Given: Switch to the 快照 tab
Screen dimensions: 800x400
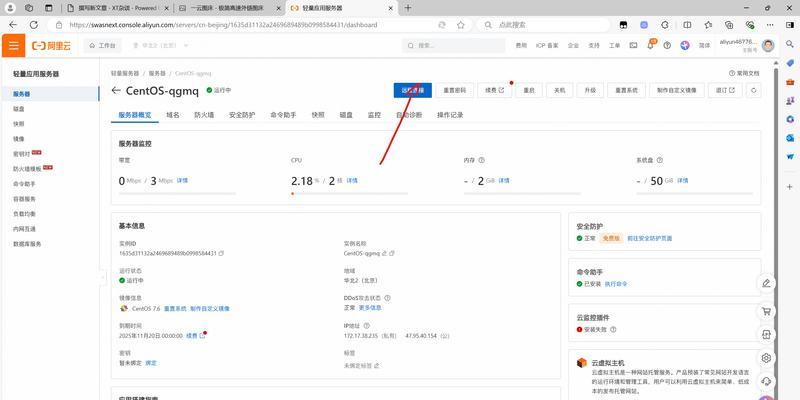Looking at the screenshot, I should click(318, 115).
